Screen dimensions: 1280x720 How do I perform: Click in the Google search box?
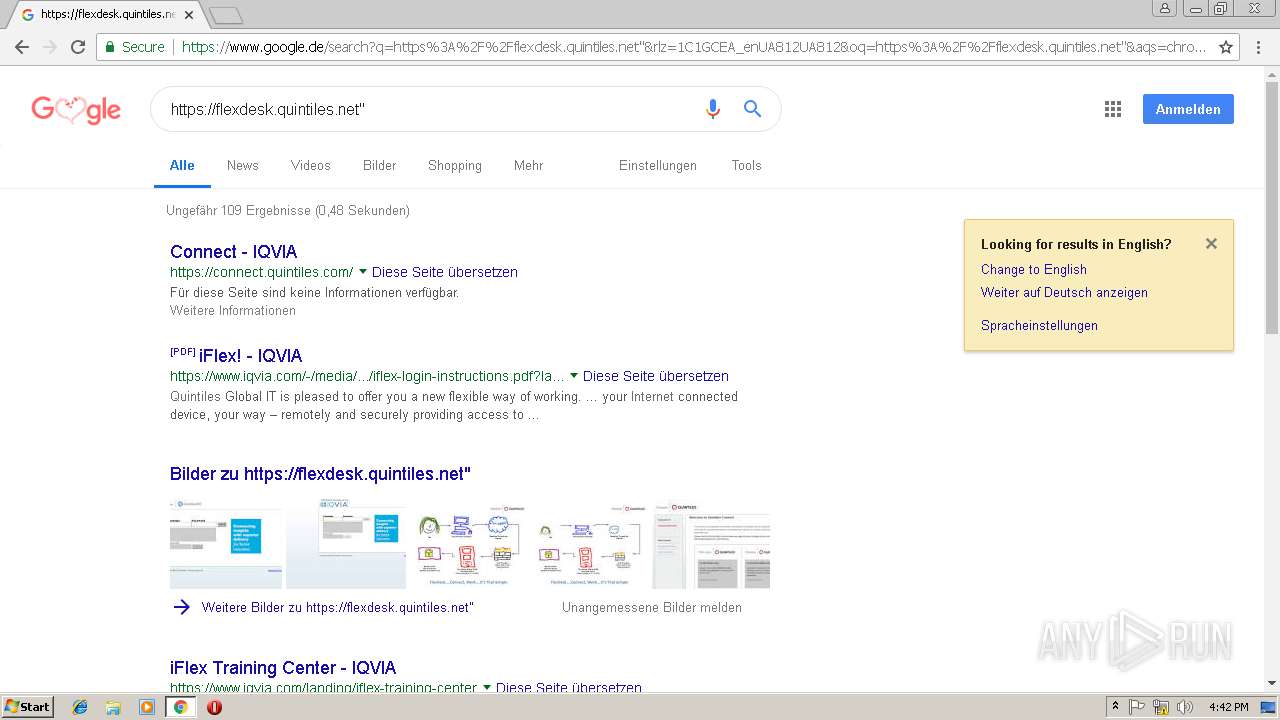pos(430,109)
